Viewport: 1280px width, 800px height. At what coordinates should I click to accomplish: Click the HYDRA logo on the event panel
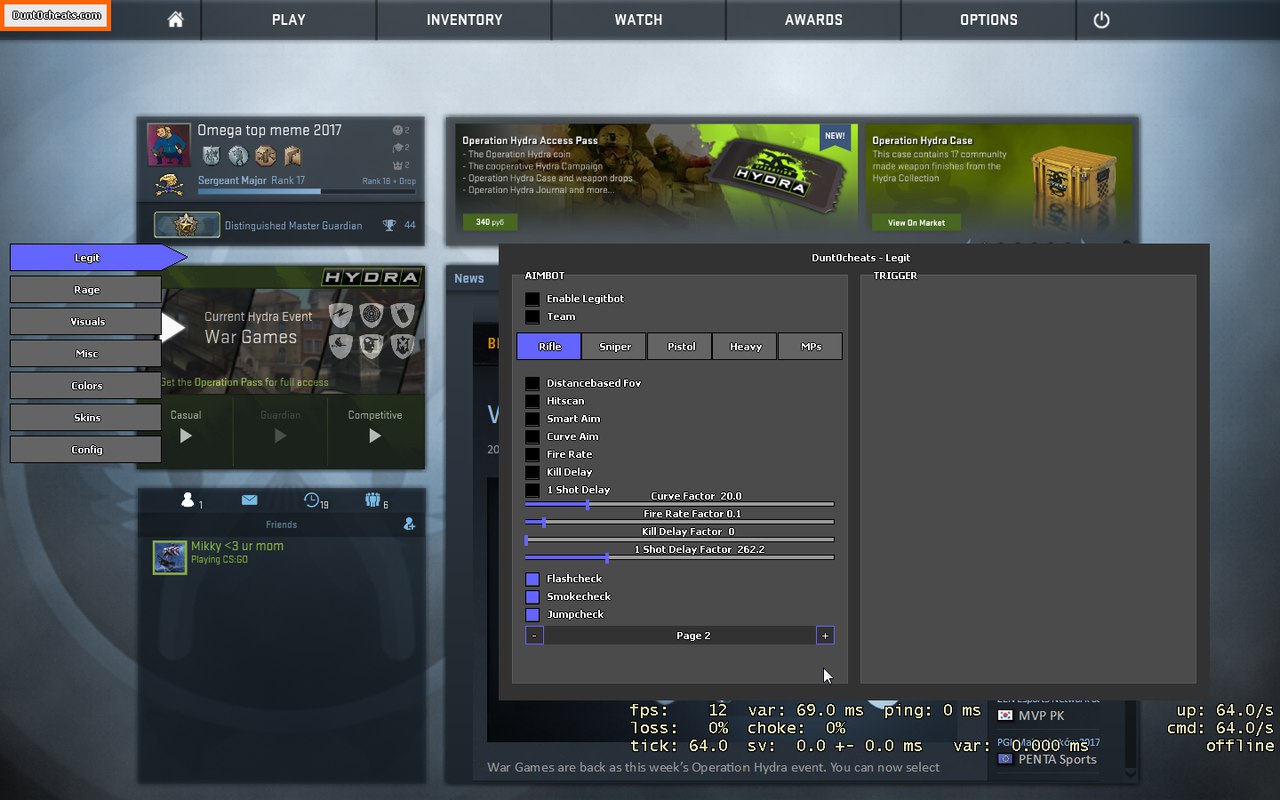click(x=372, y=277)
